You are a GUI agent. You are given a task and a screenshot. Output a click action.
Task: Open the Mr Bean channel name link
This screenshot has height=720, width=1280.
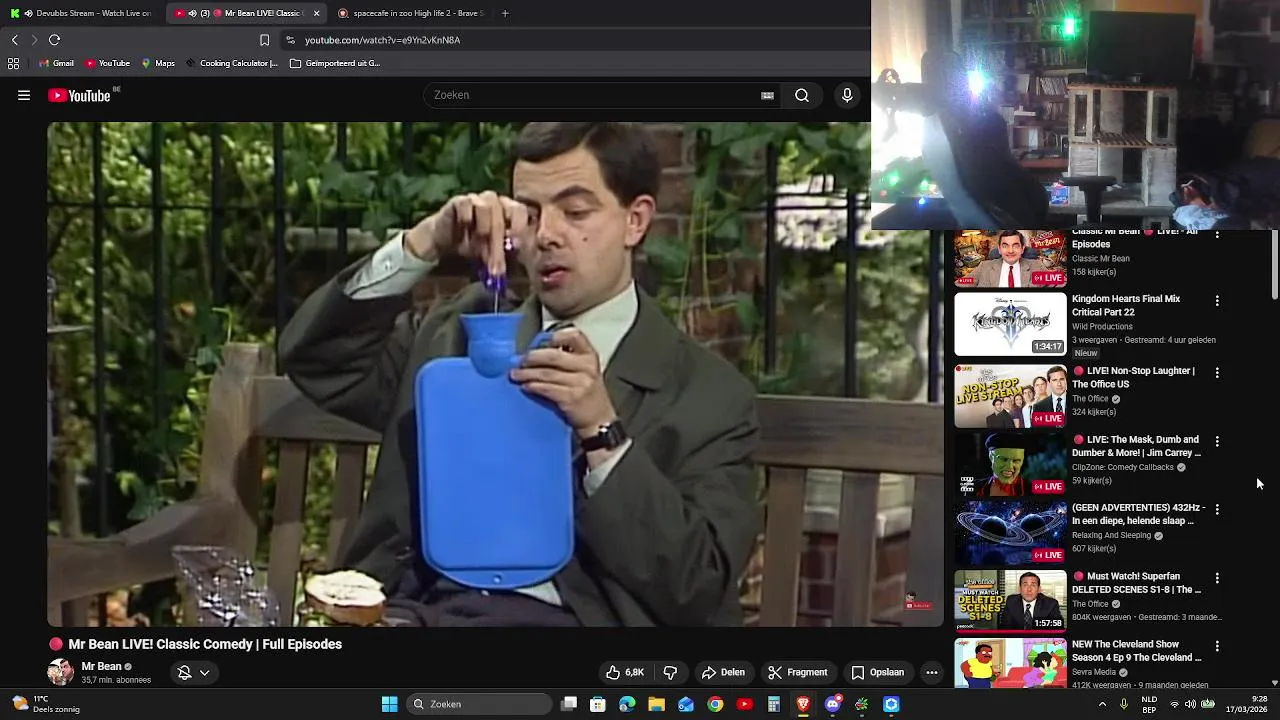coord(101,666)
